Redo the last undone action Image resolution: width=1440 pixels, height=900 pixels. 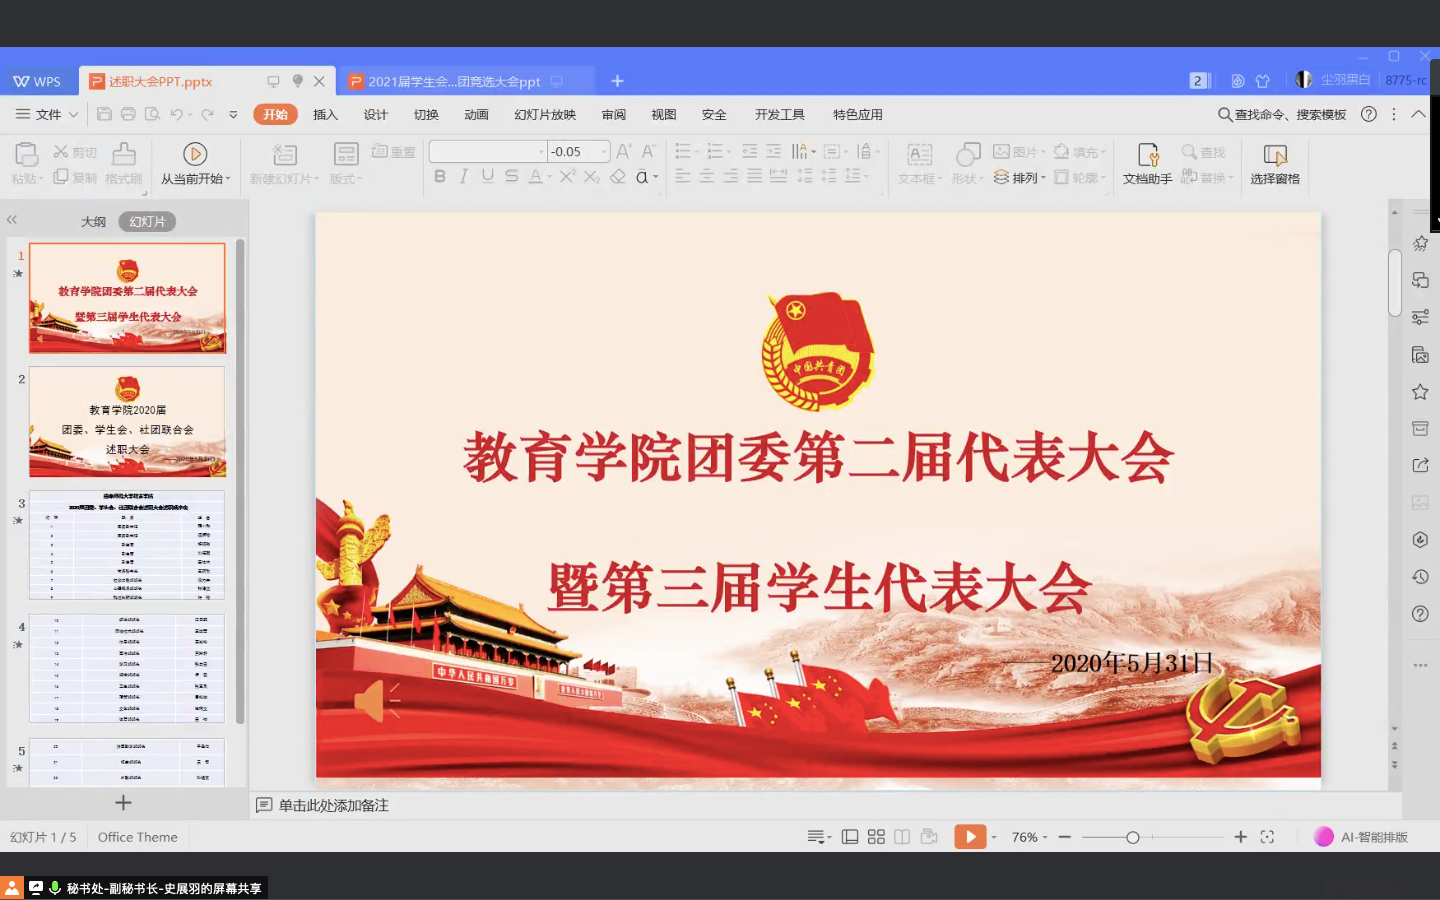click(x=207, y=114)
